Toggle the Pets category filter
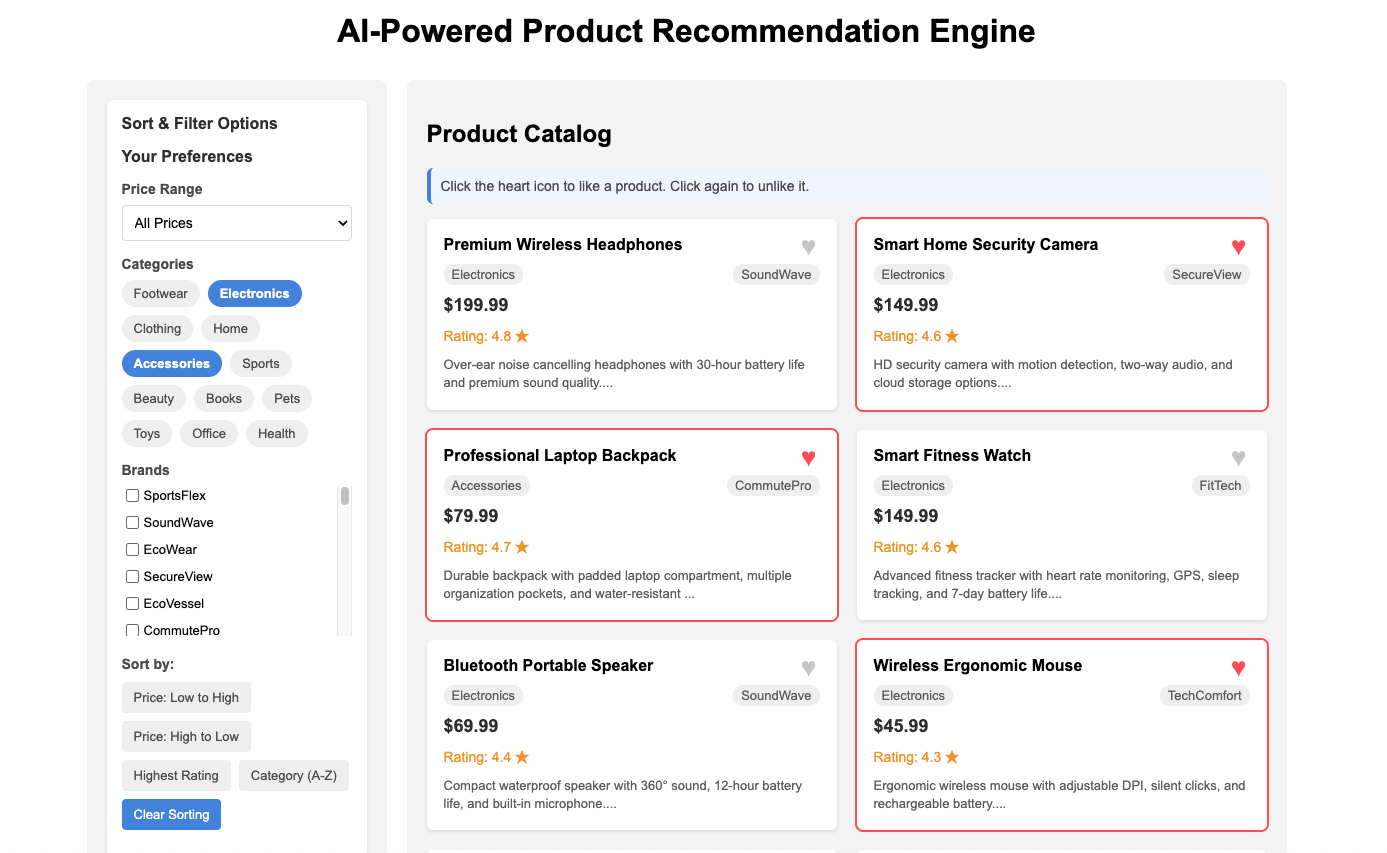This screenshot has height=853, width=1387. (287, 398)
